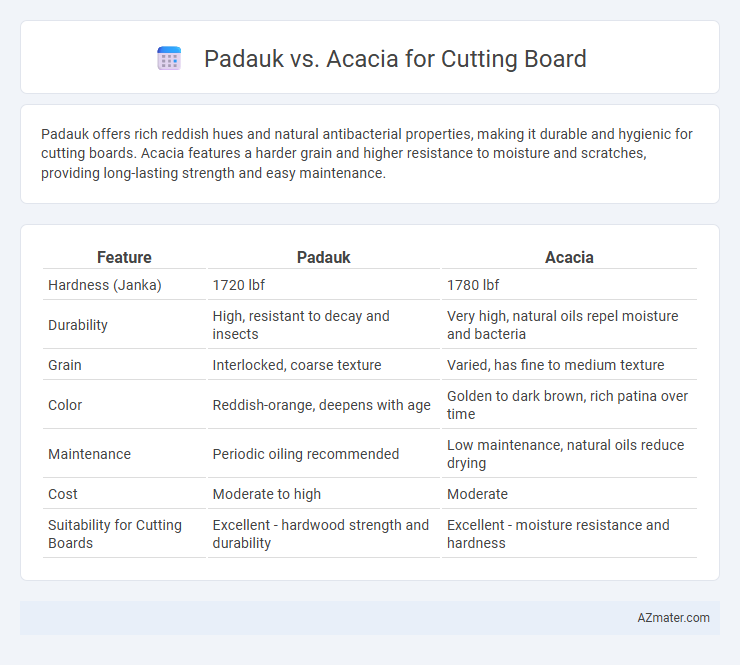This screenshot has width=740, height=665.
Task: Click the 1720 lbf cell
Action: pyautogui.click(x=239, y=285)
